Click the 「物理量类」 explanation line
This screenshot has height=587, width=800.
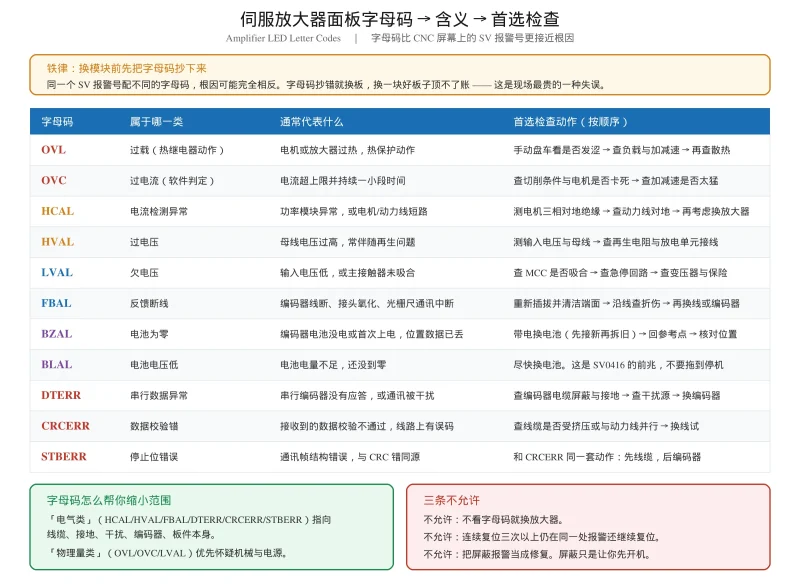point(167,553)
